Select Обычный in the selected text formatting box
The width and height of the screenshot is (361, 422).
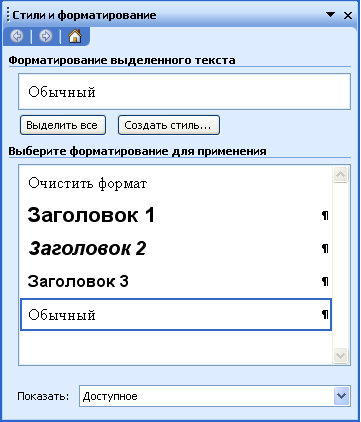[184, 92]
